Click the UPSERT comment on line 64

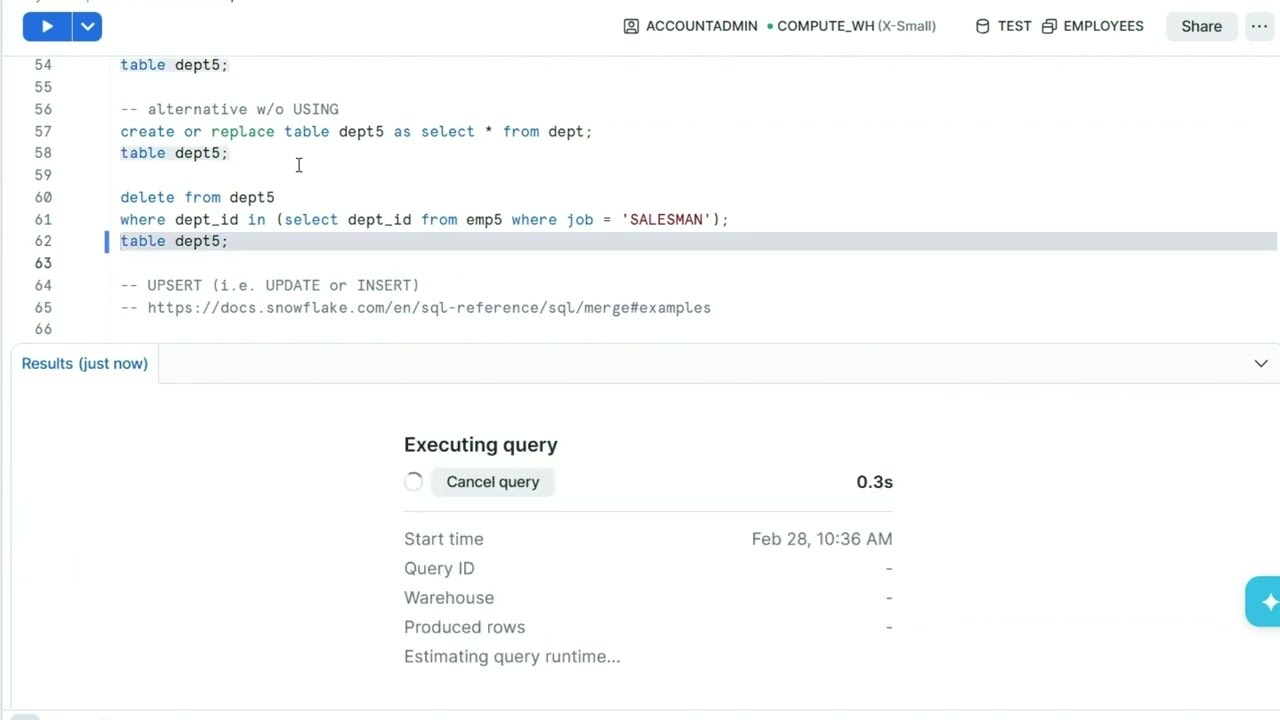pyautogui.click(x=270, y=286)
